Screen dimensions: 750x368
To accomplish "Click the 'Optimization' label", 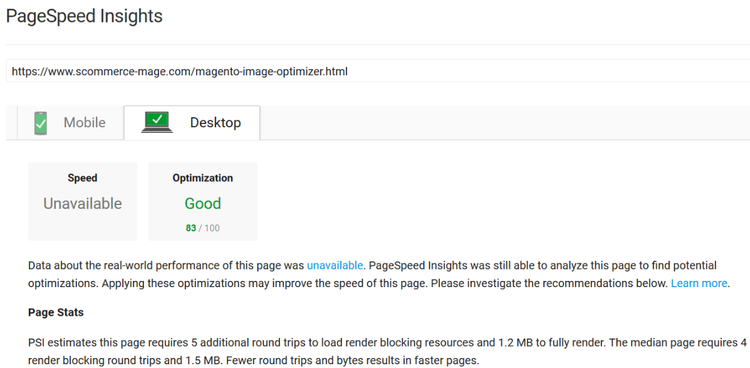I will [203, 178].
